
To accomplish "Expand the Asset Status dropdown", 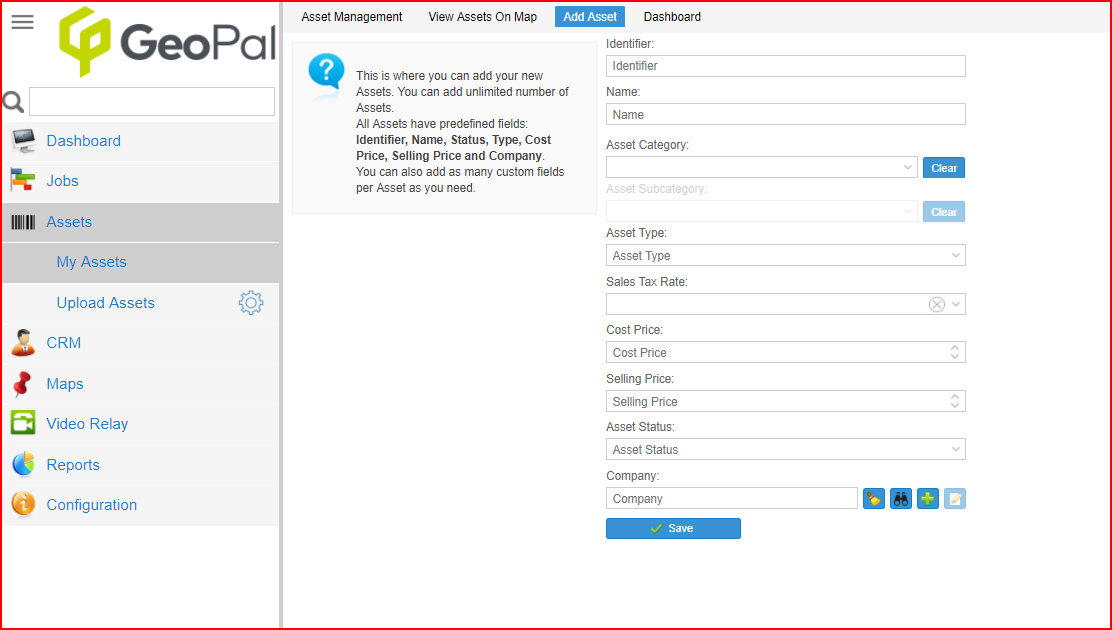I will tap(955, 450).
